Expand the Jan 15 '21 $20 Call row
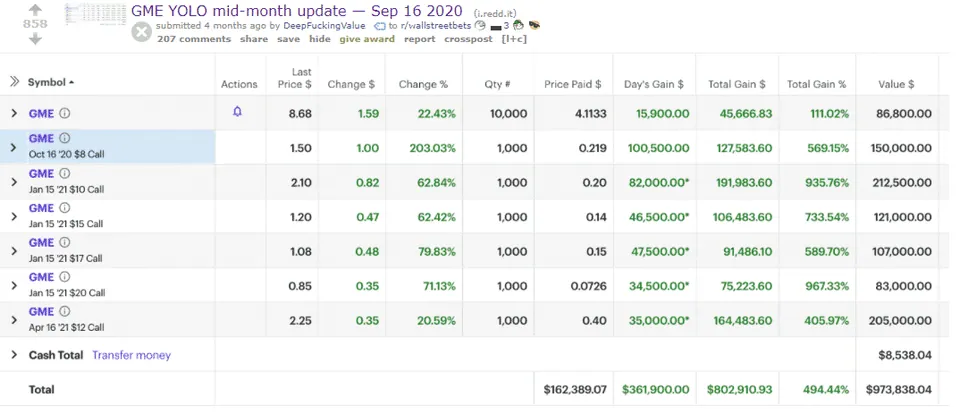 [13, 286]
